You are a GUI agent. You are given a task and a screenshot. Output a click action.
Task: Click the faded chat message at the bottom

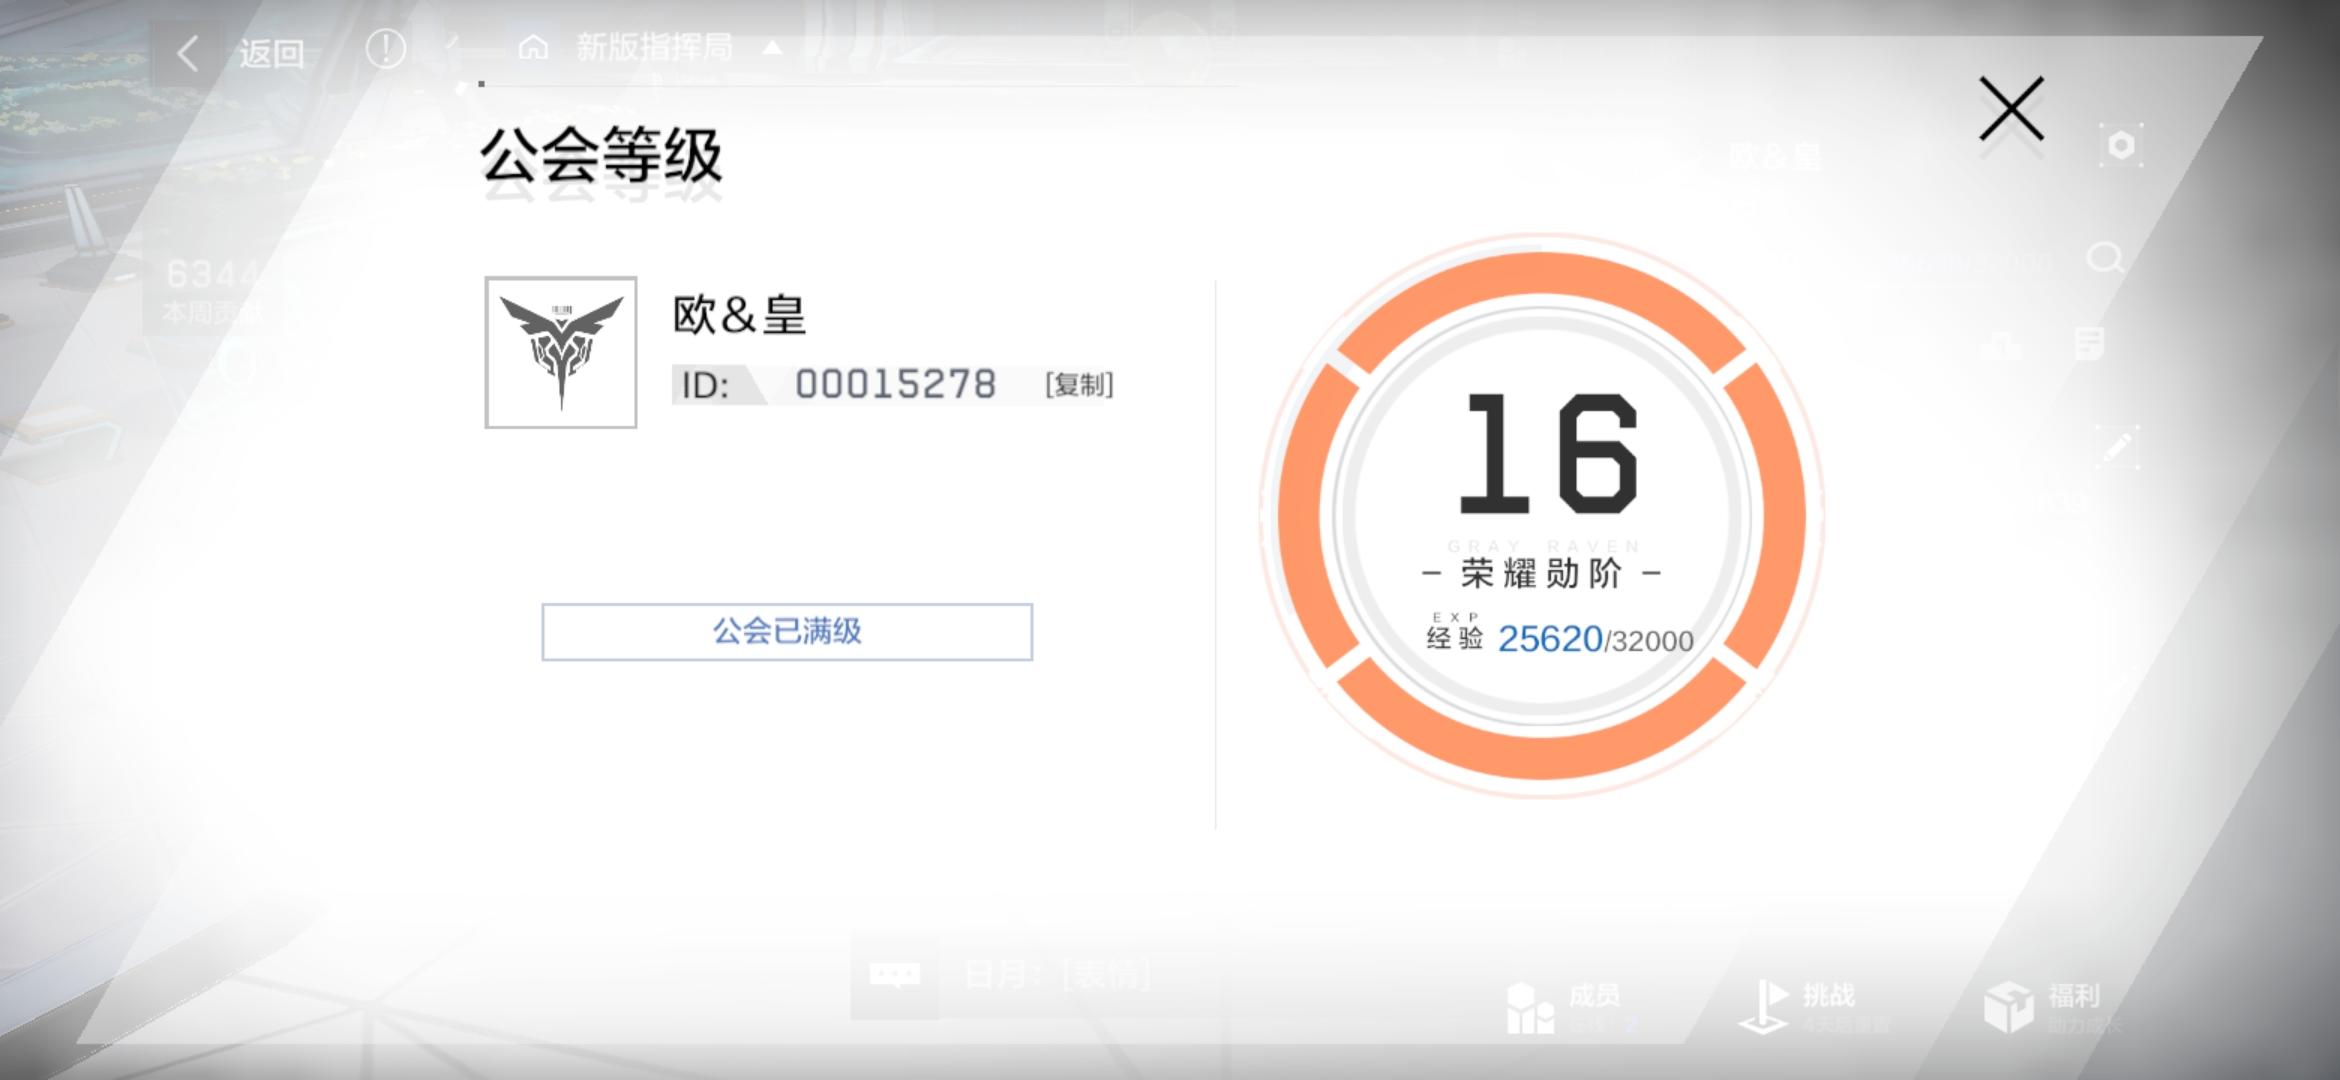tap(1057, 974)
